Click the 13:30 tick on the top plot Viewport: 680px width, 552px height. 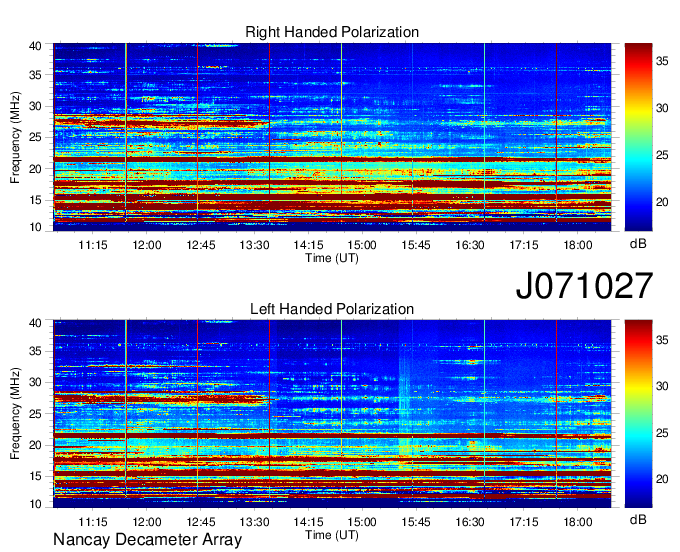tap(255, 245)
